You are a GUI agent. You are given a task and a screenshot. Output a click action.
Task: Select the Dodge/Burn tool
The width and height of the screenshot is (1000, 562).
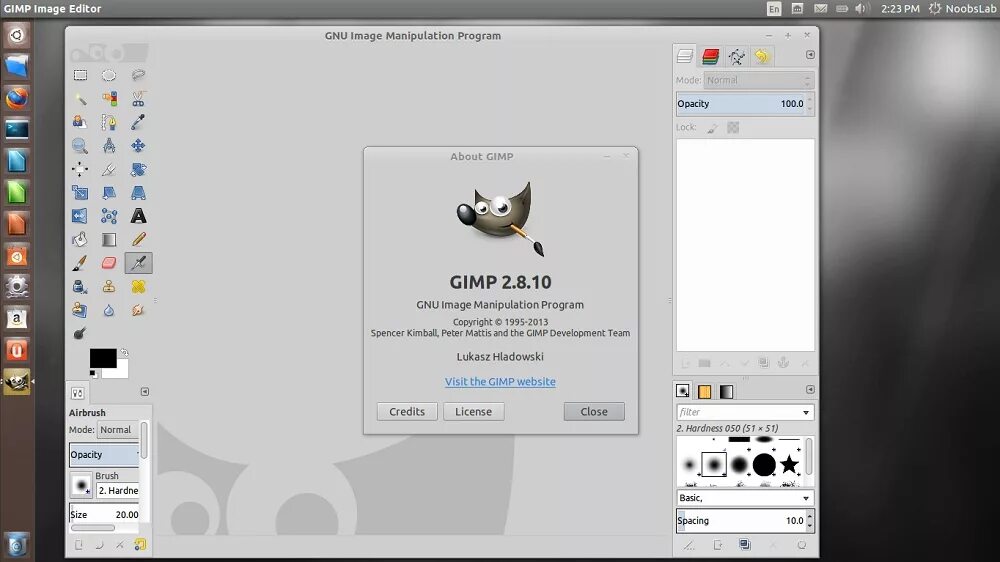(x=80, y=333)
